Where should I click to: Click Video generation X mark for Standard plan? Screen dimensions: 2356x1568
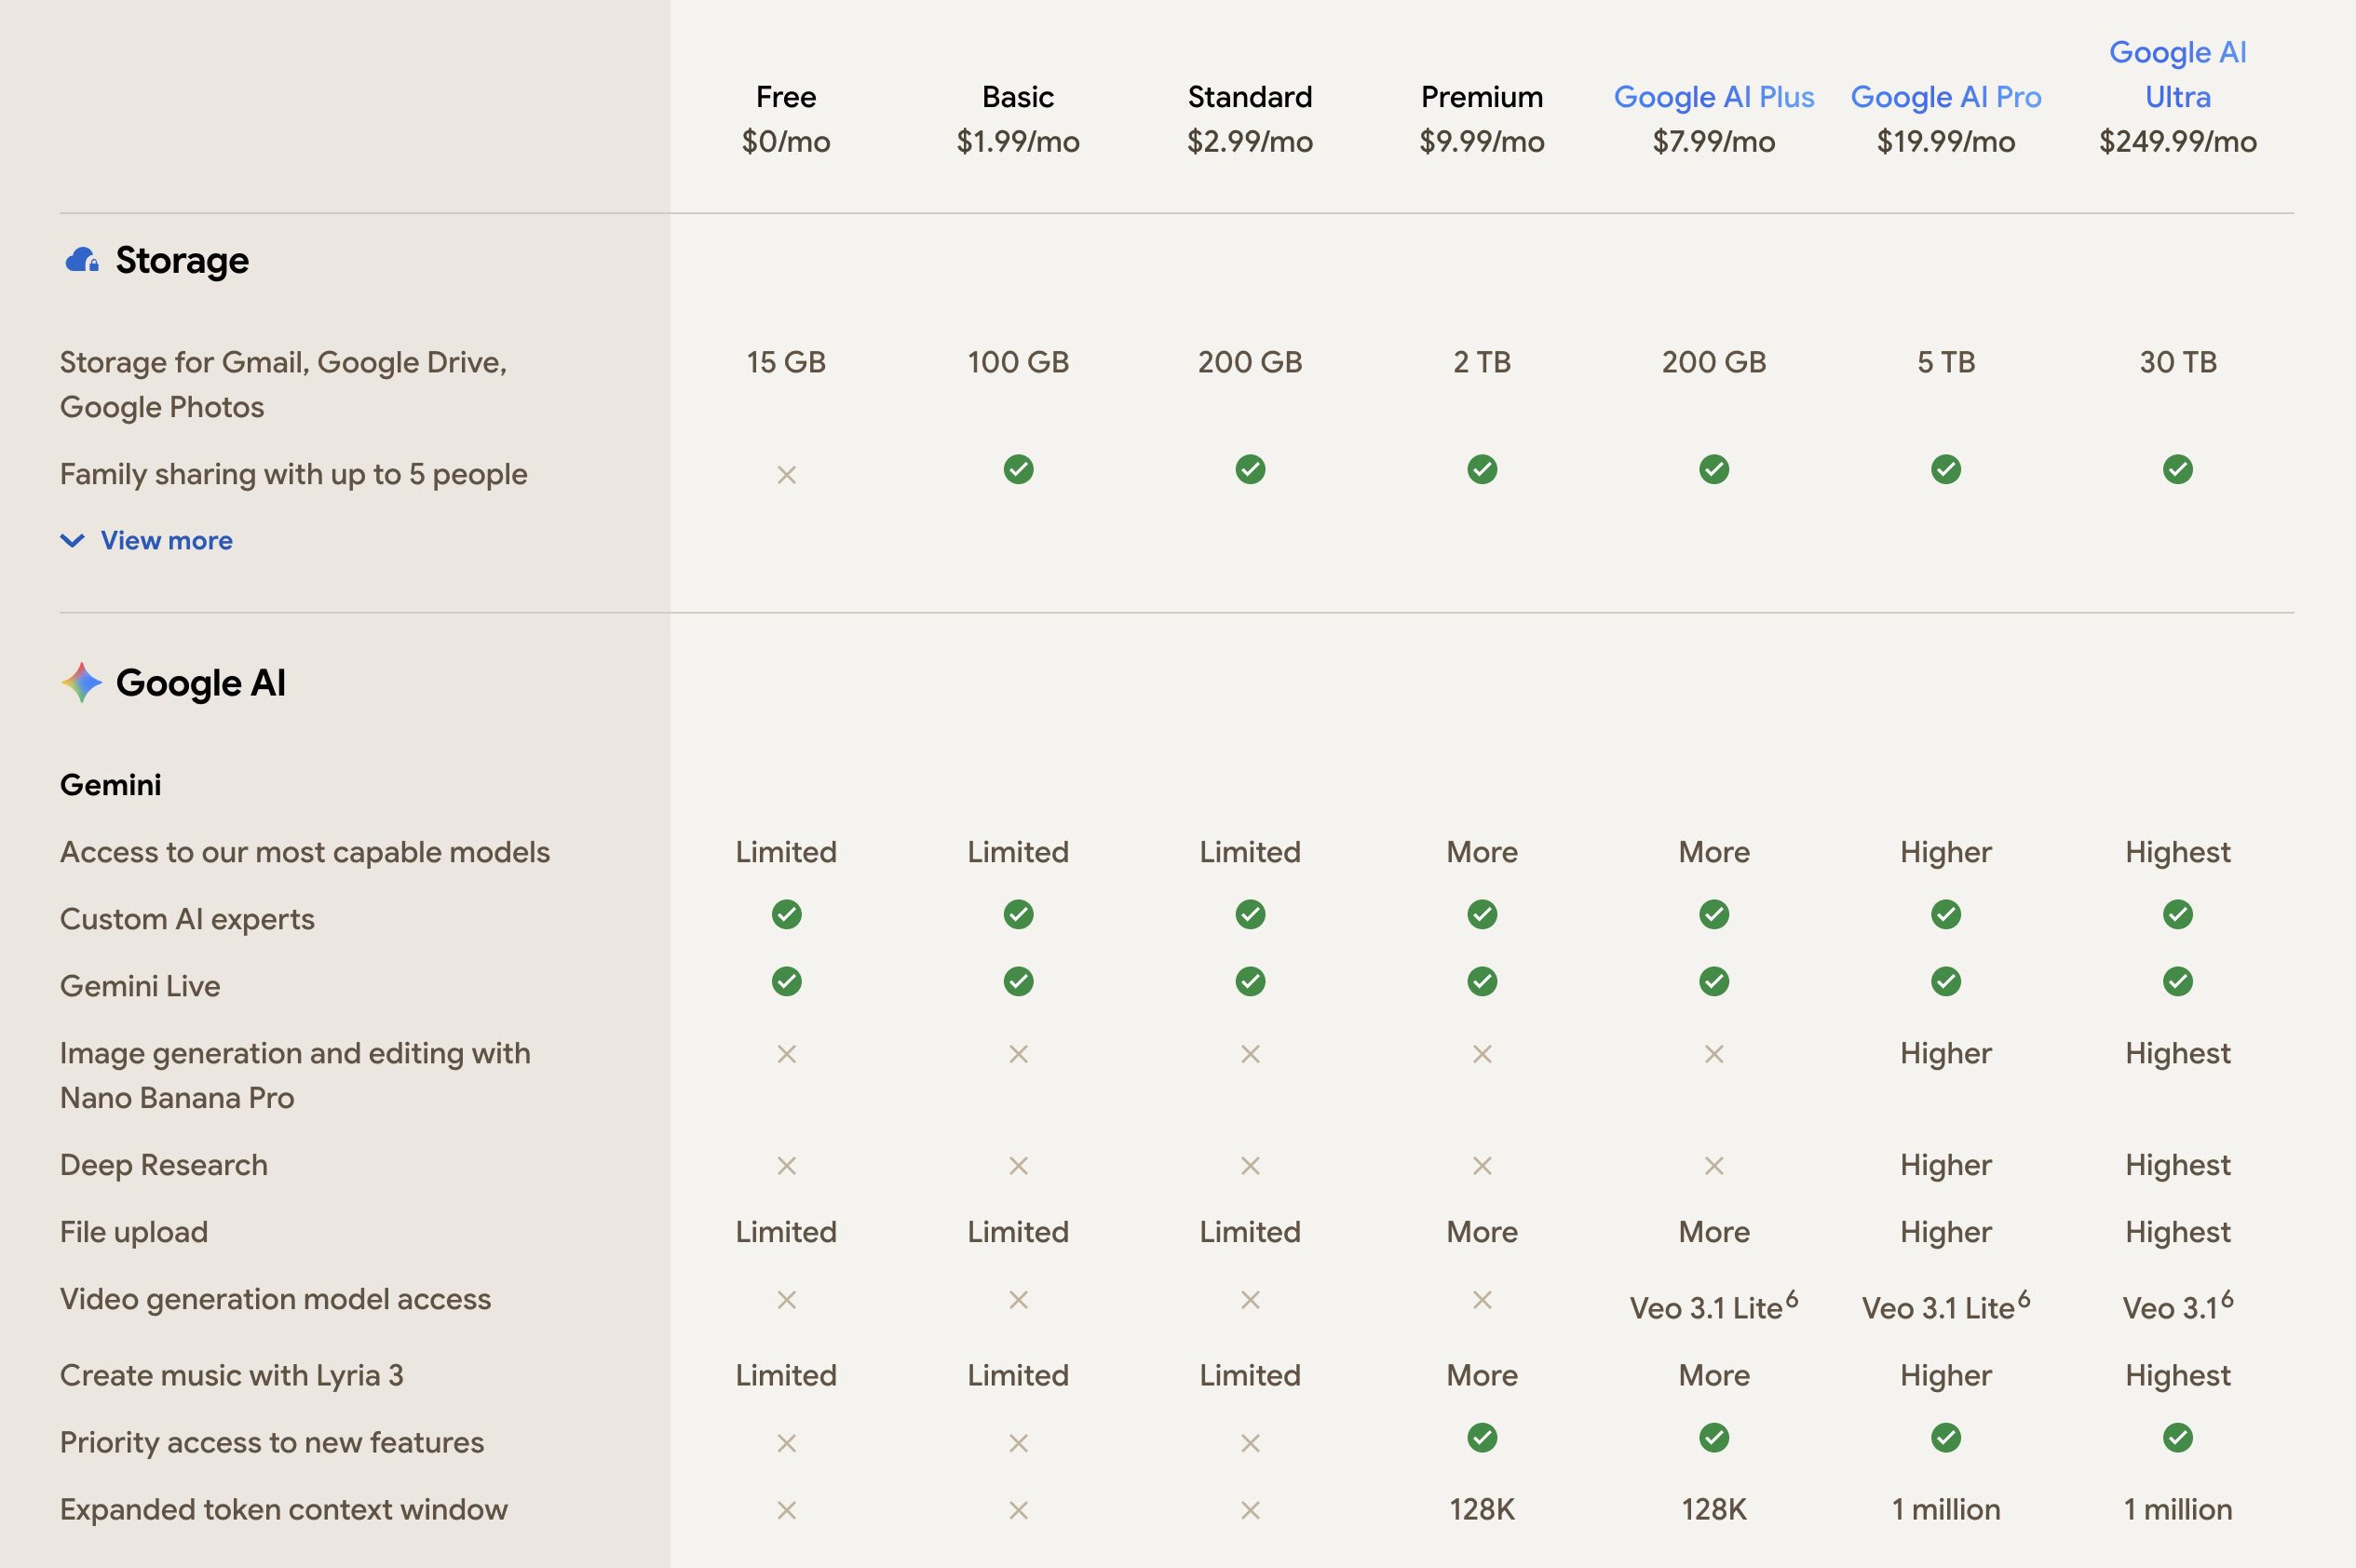coord(1250,1299)
